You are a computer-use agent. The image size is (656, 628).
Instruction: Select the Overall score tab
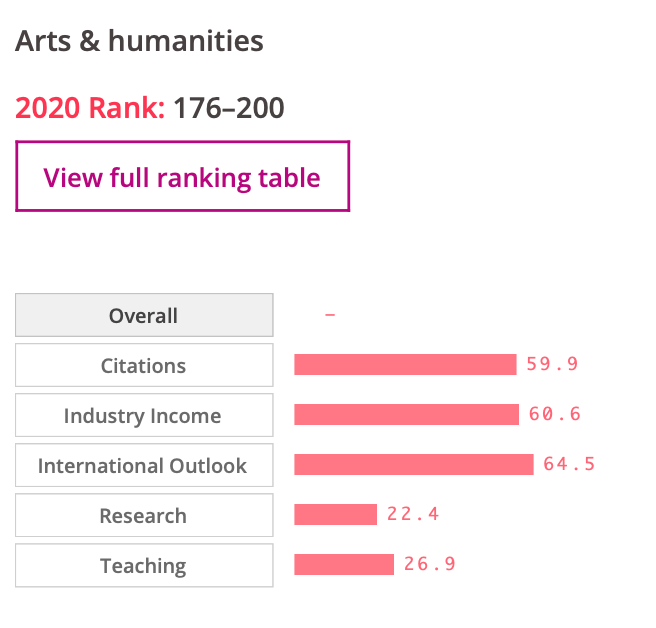143,315
